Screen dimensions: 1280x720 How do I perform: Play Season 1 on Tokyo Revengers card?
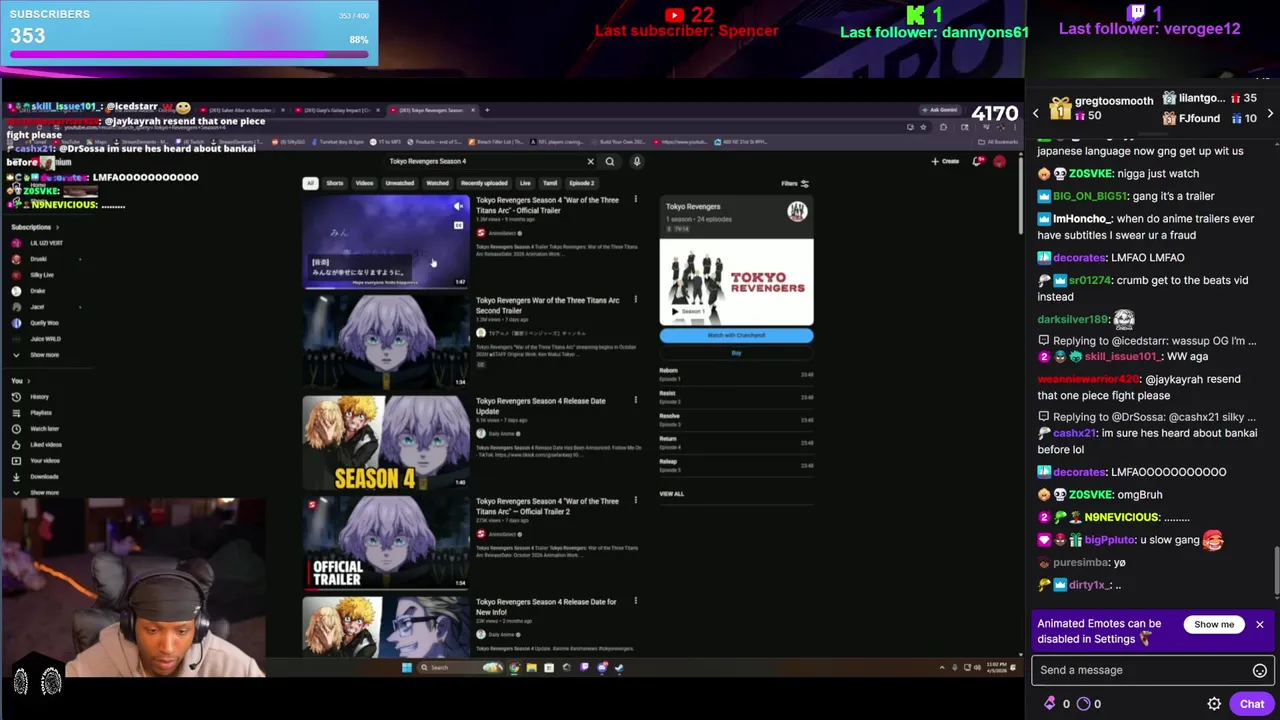point(687,311)
